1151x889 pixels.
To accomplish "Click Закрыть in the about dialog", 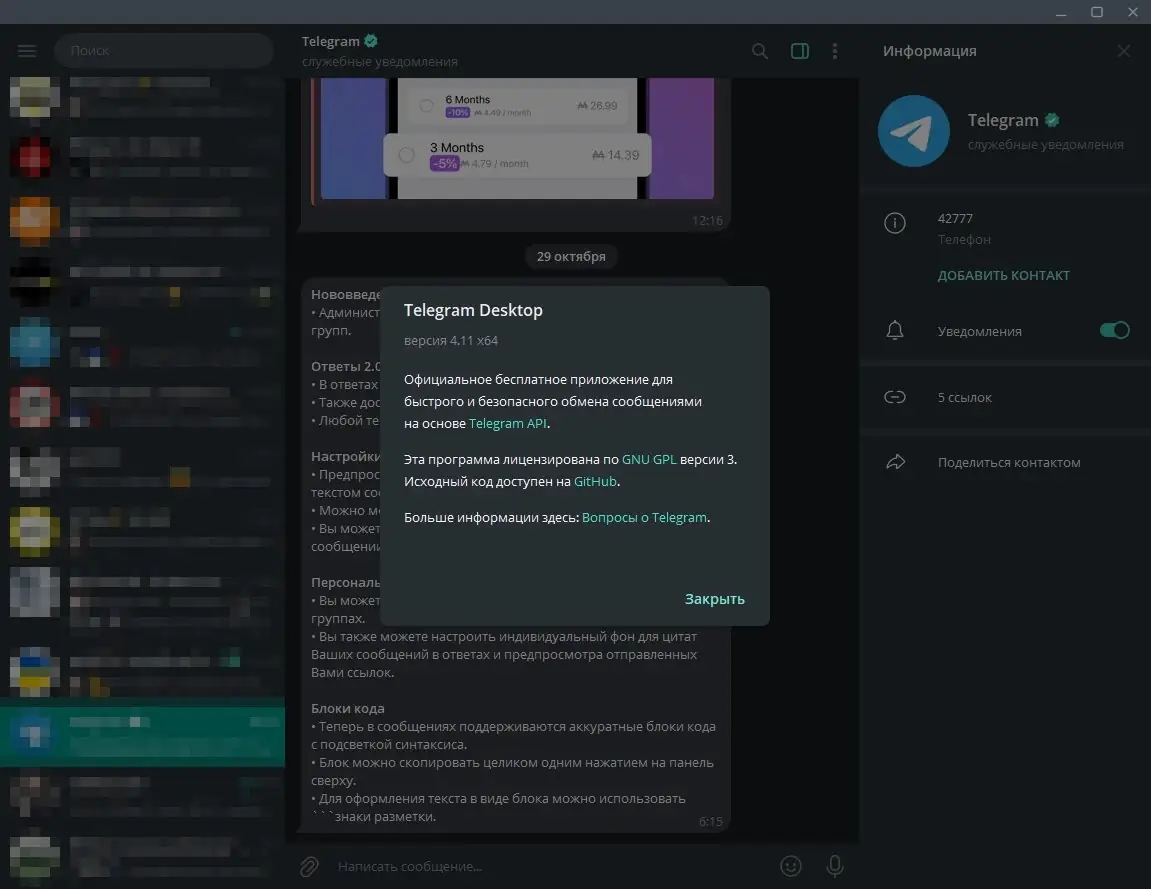I will 714,599.
